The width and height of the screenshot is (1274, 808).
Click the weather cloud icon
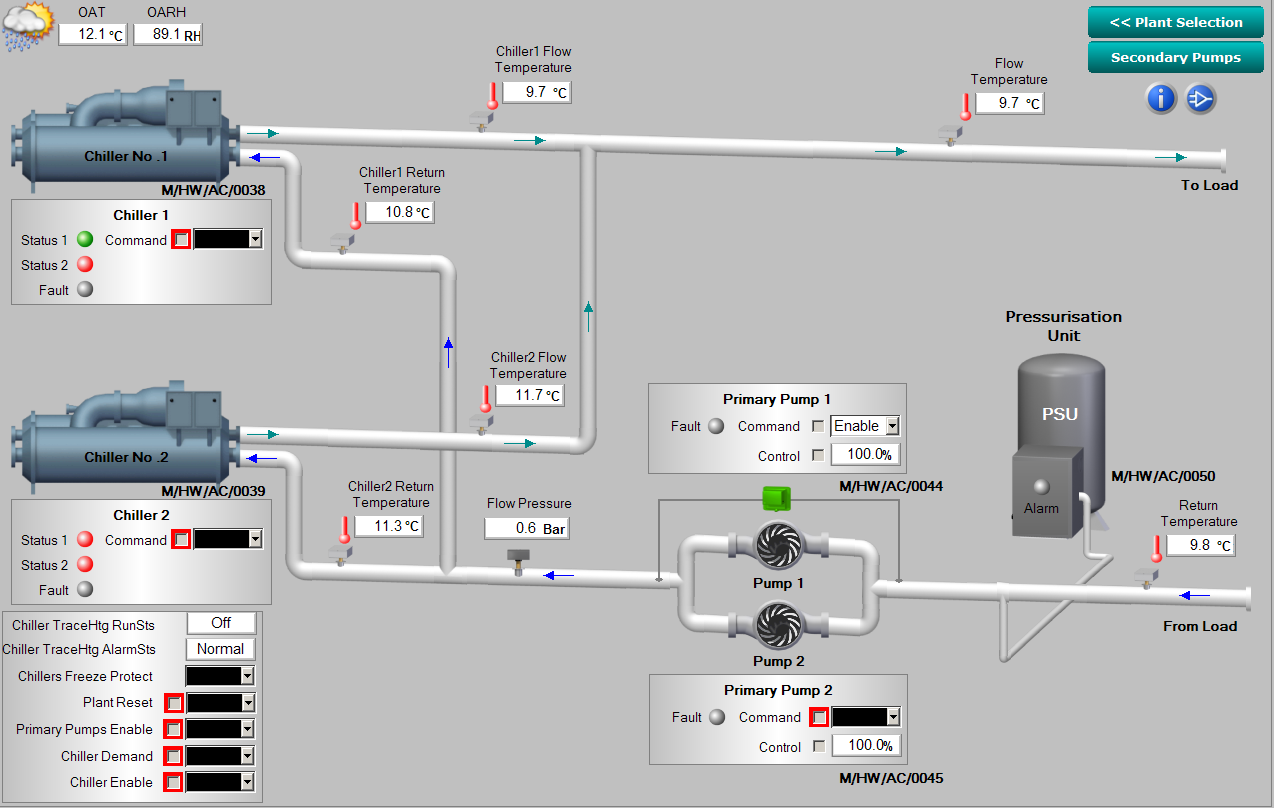(x=26, y=26)
